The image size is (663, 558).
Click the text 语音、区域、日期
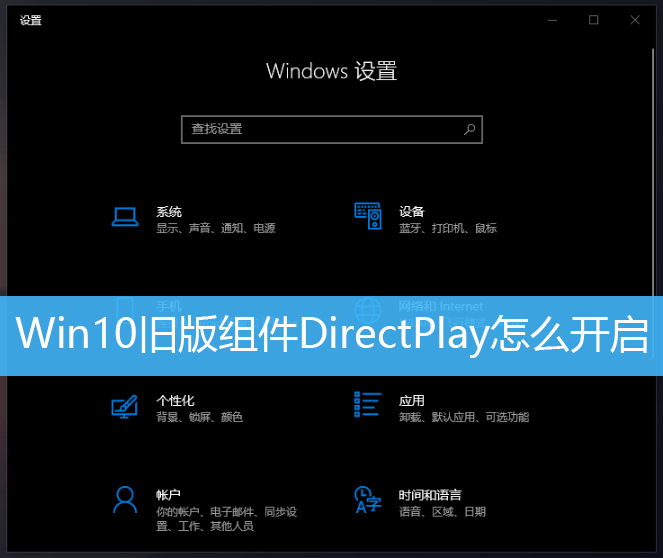pyautogui.click(x=442, y=512)
